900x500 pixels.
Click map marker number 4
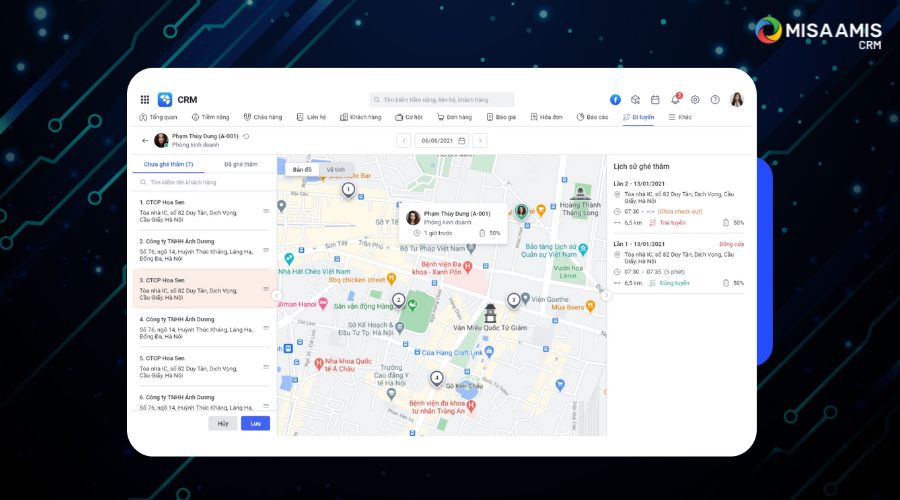click(x=436, y=378)
